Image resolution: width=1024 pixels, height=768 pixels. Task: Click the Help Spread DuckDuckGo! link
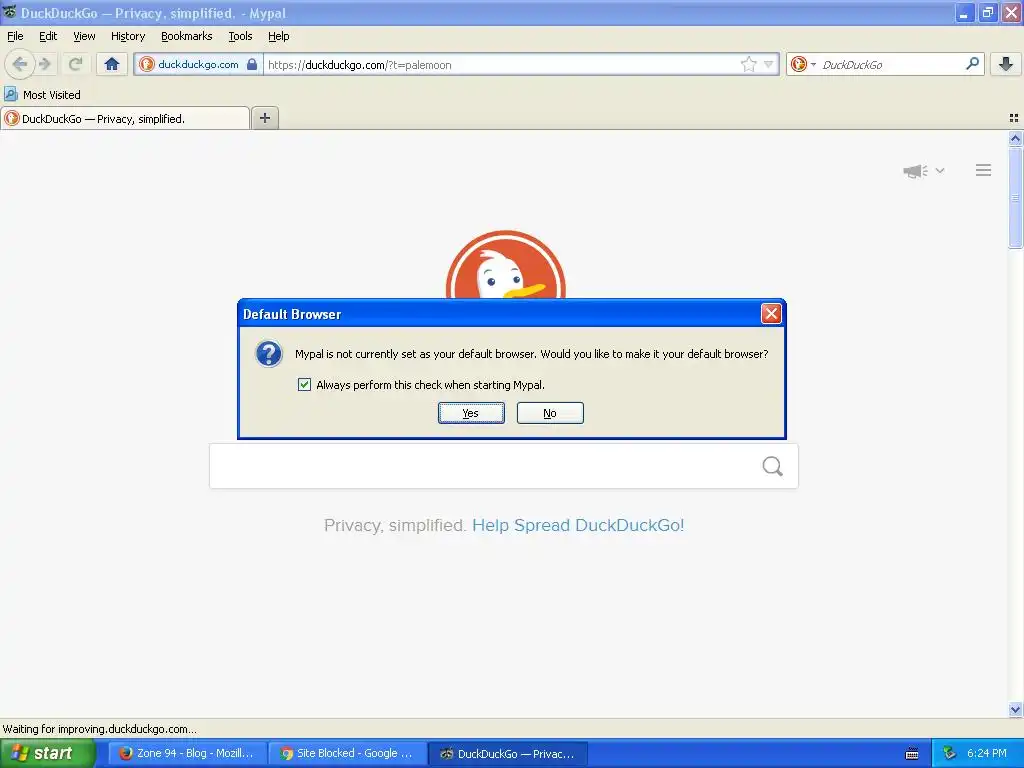(578, 525)
